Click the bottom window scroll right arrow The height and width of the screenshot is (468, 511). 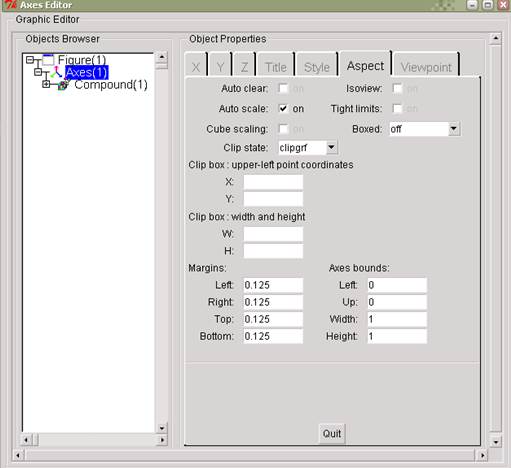(x=482, y=455)
